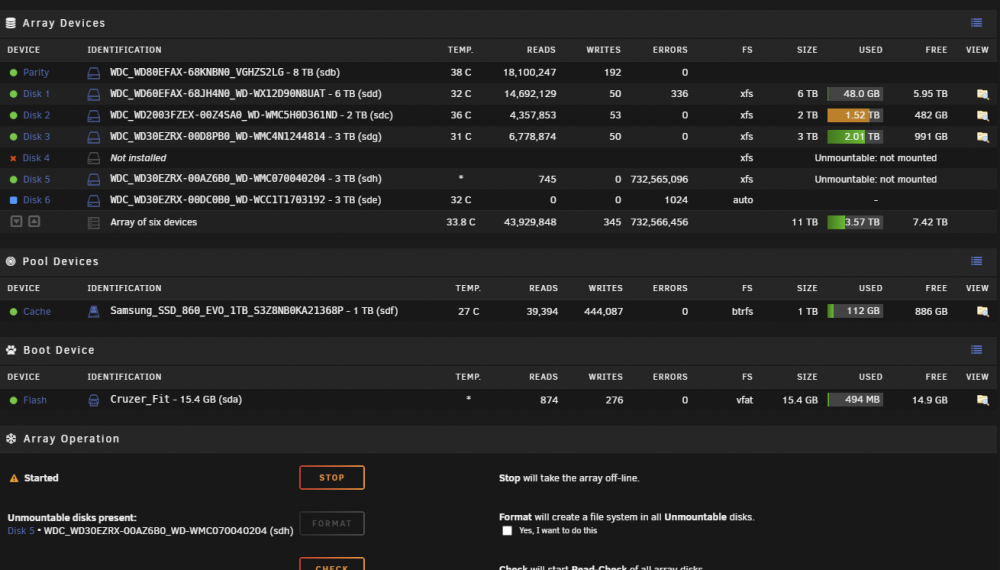The width and height of the screenshot is (1000, 570).
Task: Click the green status ball for Disk 1
Action: 13,94
